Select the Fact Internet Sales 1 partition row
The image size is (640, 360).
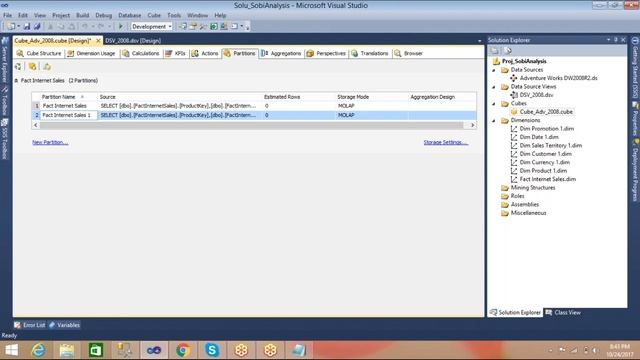(254, 116)
